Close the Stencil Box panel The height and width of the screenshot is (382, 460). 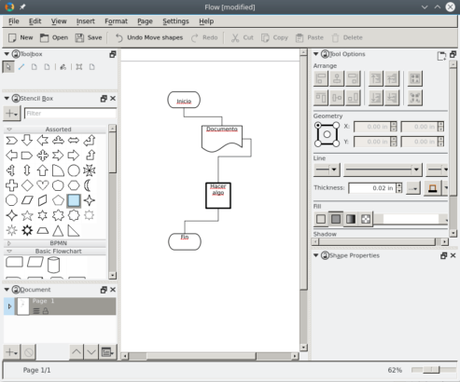[x=113, y=98]
